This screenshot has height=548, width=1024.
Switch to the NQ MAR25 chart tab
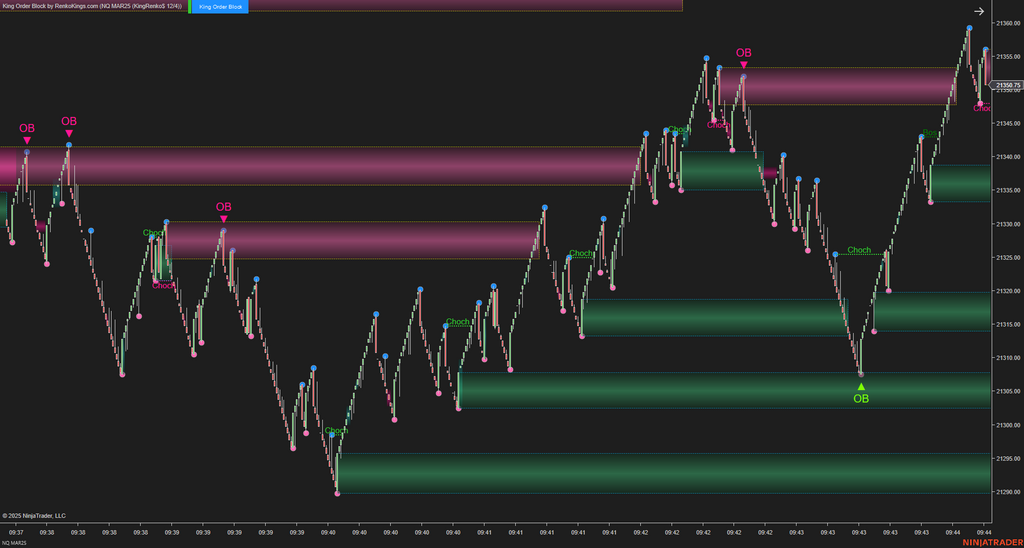tap(14, 543)
